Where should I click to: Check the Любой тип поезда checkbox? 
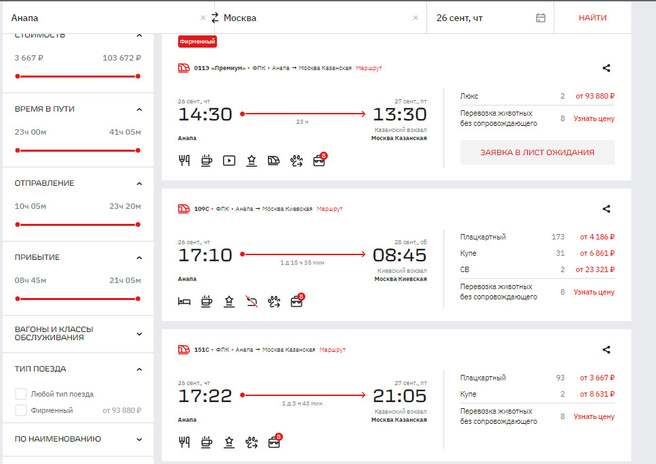(21, 394)
